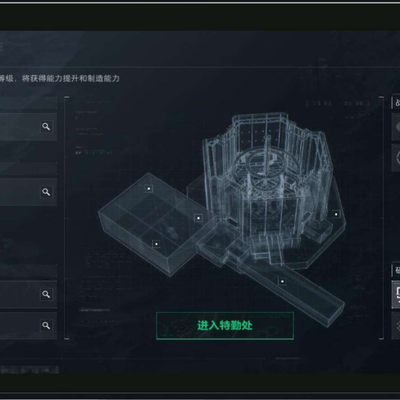Select the marker at the flat building's bottom edge
This screenshot has width=400, height=400.
tap(156, 244)
